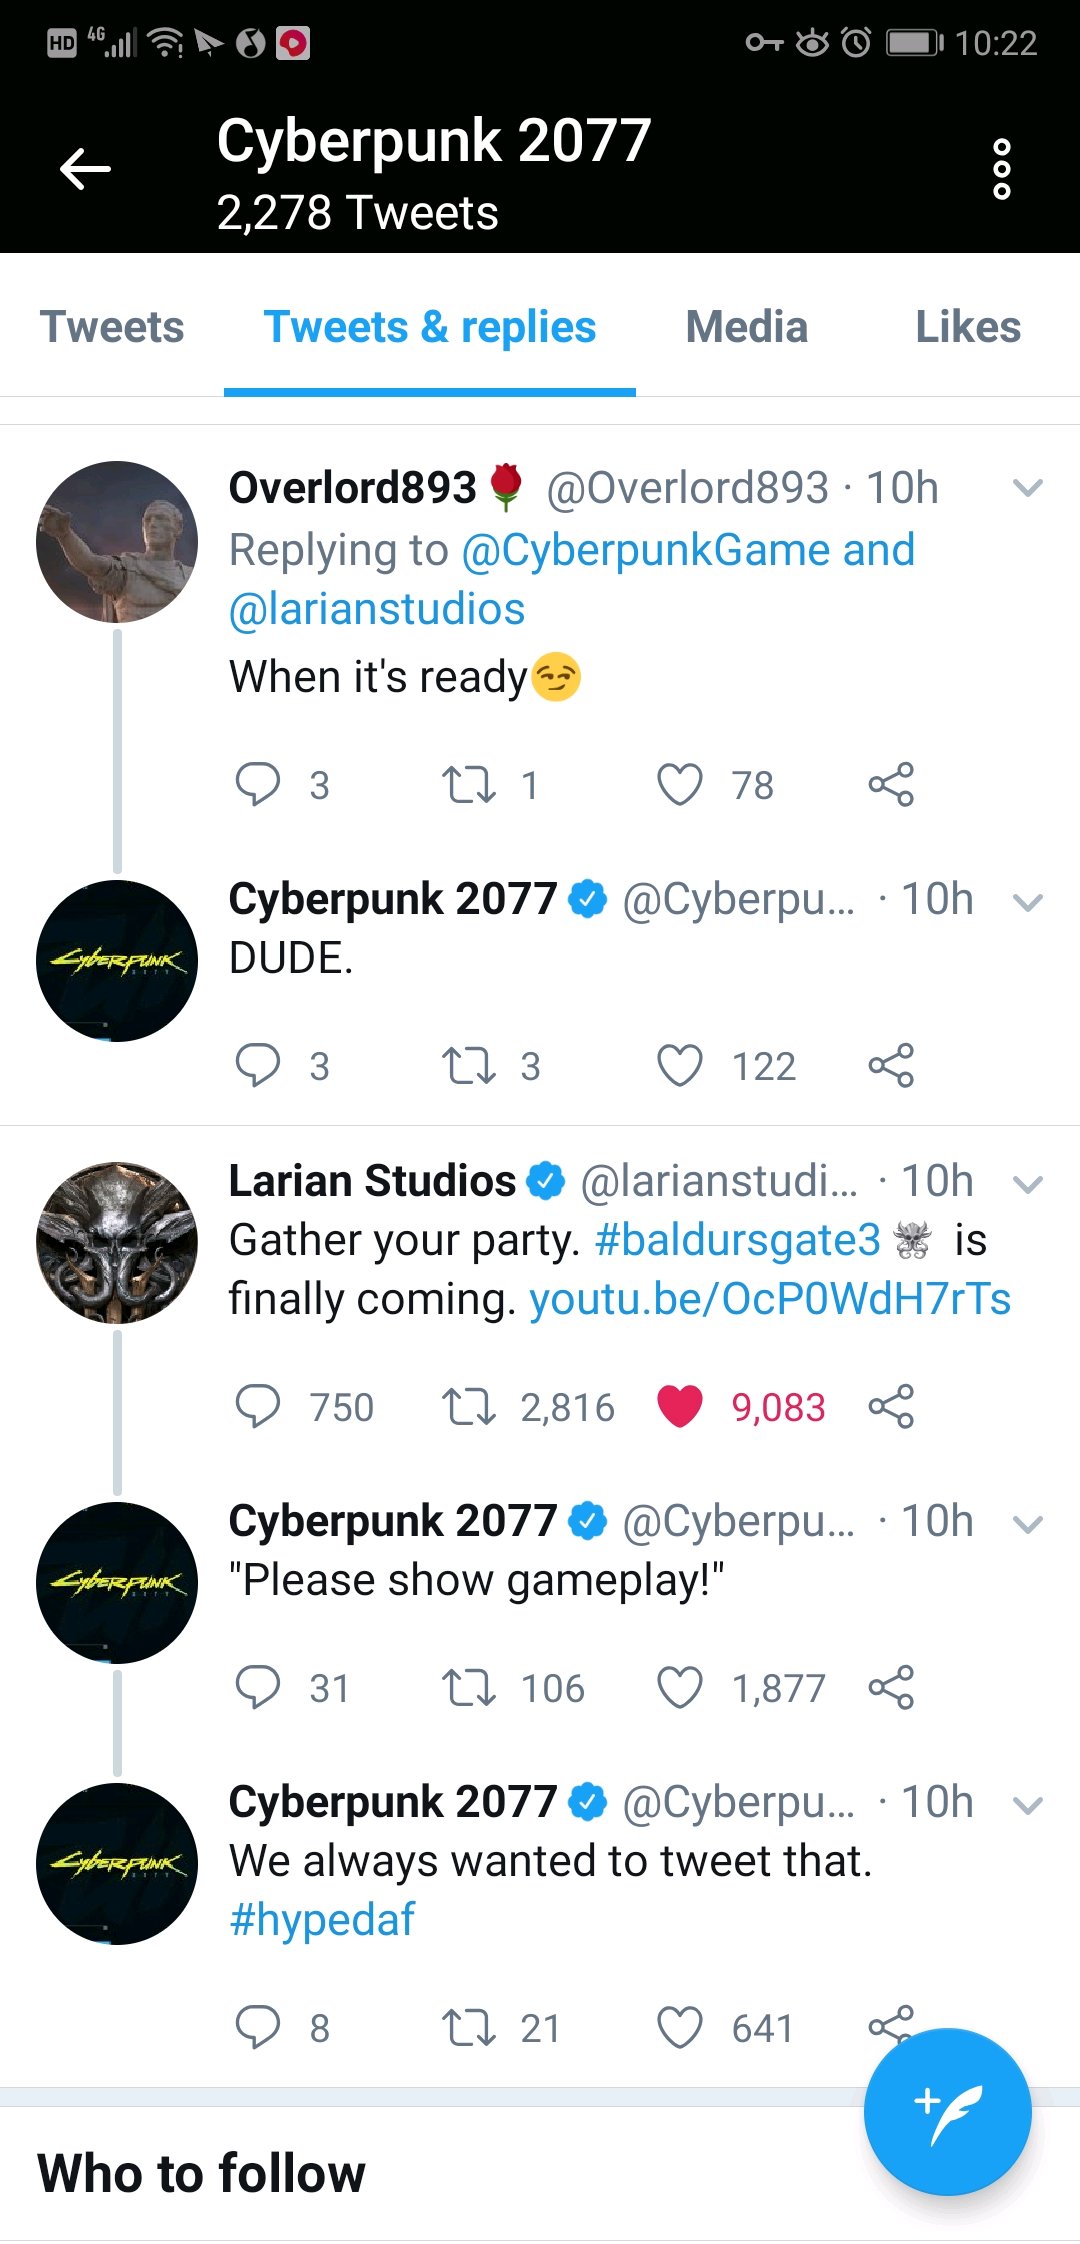Expand chevron on the "DUDE." tweet
This screenshot has height=2244, width=1080.
(1027, 902)
